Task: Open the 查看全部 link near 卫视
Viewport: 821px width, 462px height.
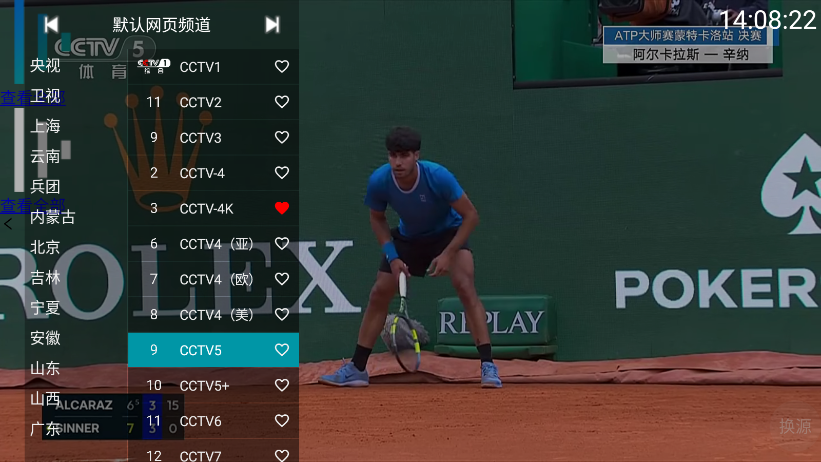Action: (32, 97)
